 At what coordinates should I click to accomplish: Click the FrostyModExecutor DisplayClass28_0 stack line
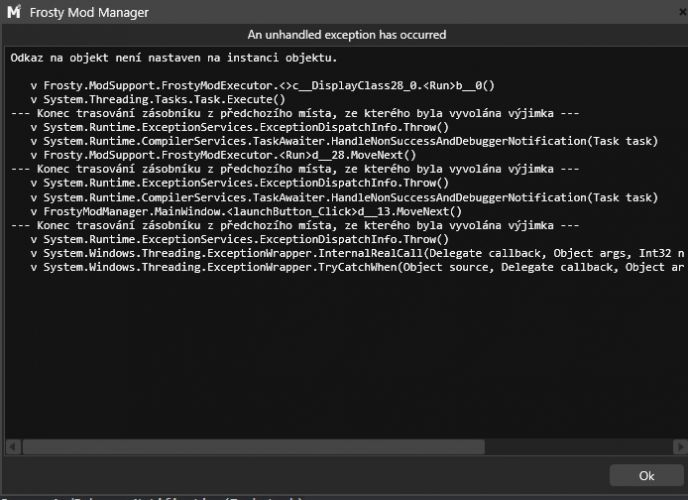pyautogui.click(x=262, y=86)
